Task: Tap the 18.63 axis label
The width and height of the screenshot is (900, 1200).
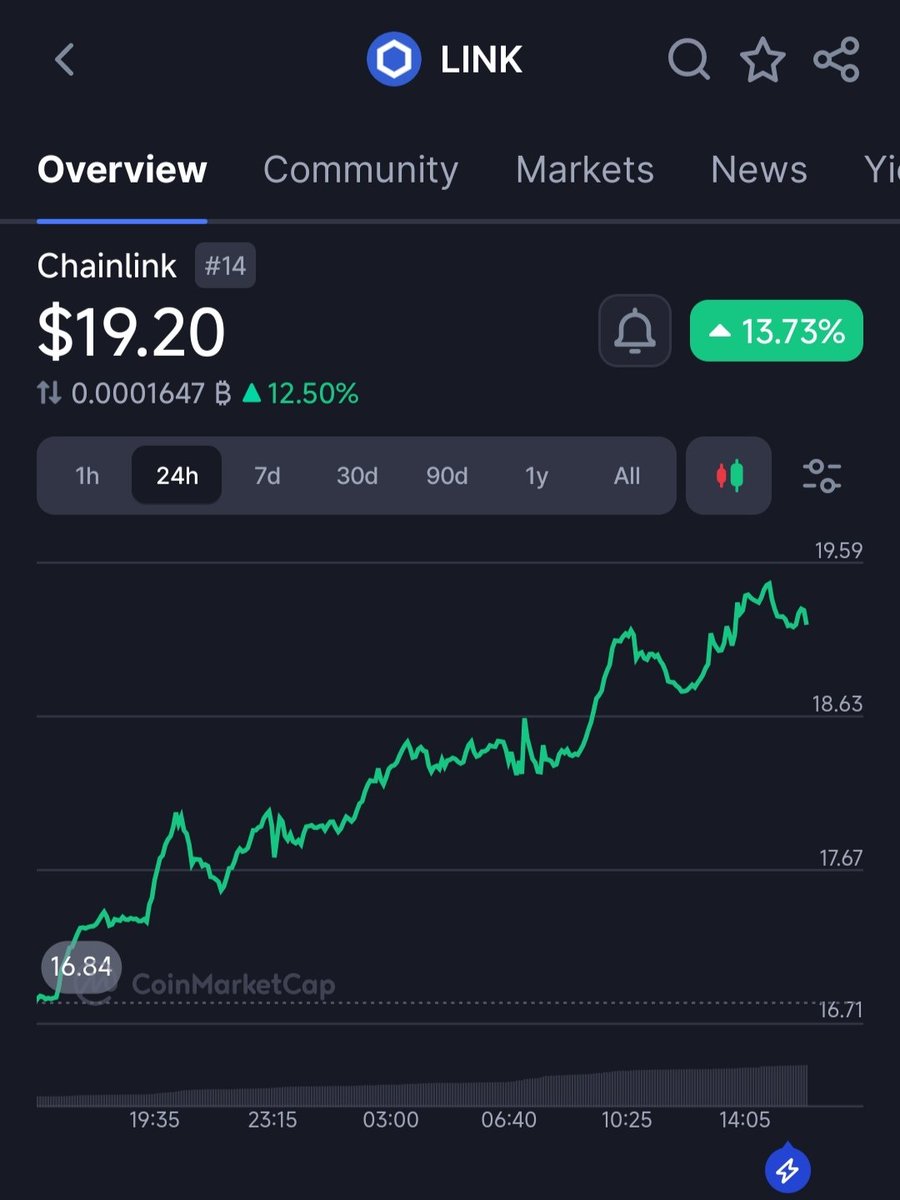Action: 838,704
